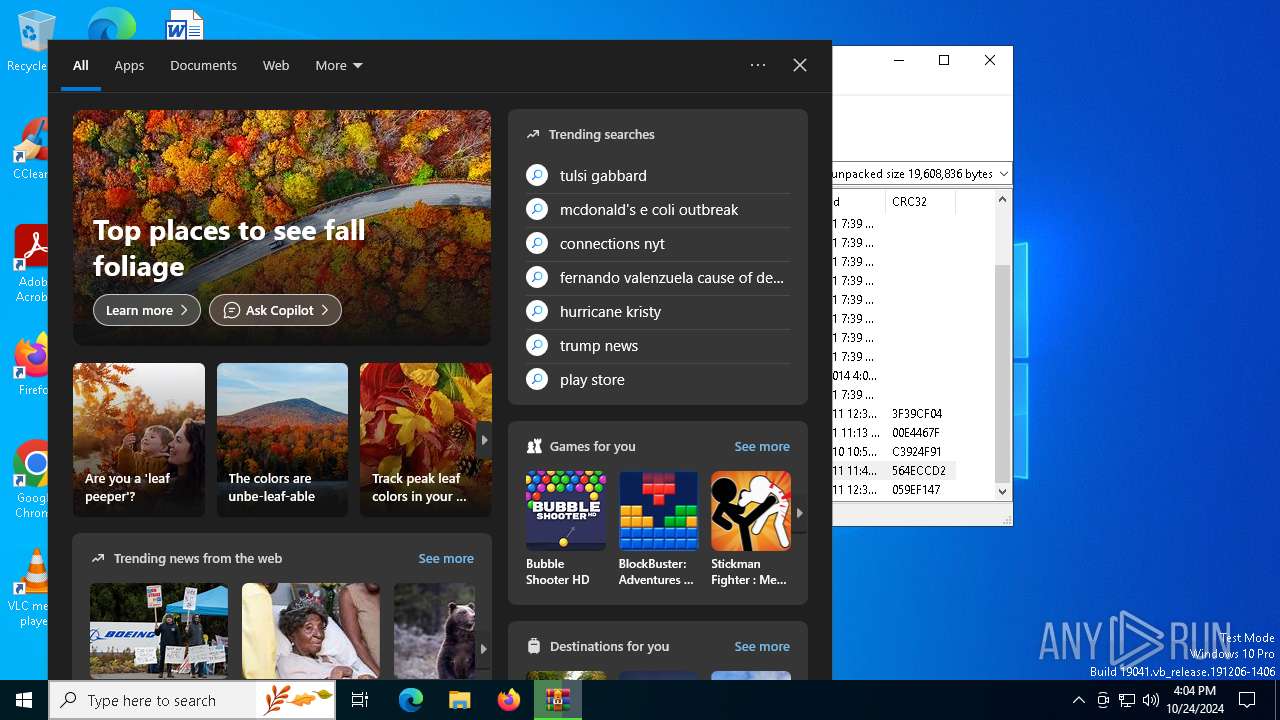Switch to the Web tab

(x=276, y=65)
